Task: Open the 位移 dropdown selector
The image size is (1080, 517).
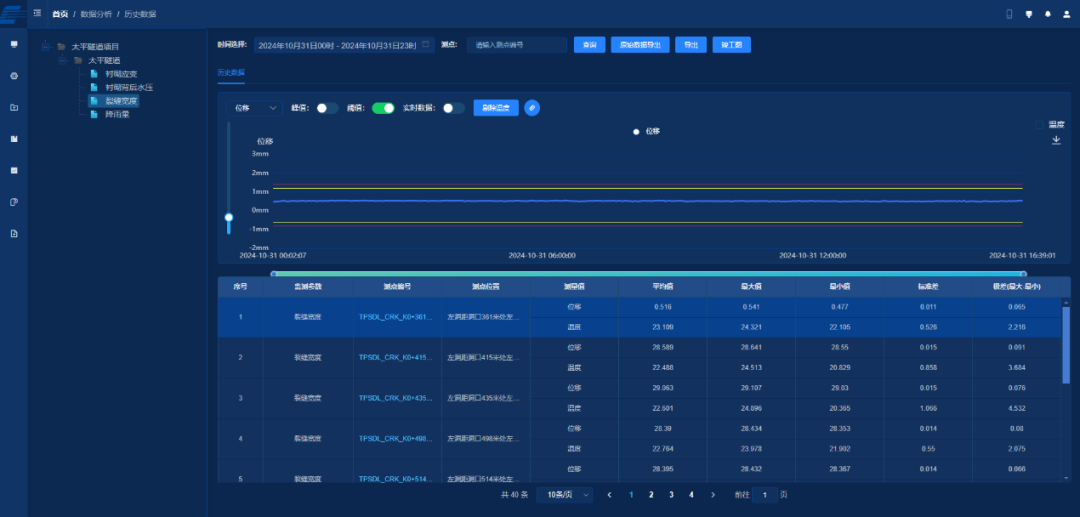Action: point(256,108)
